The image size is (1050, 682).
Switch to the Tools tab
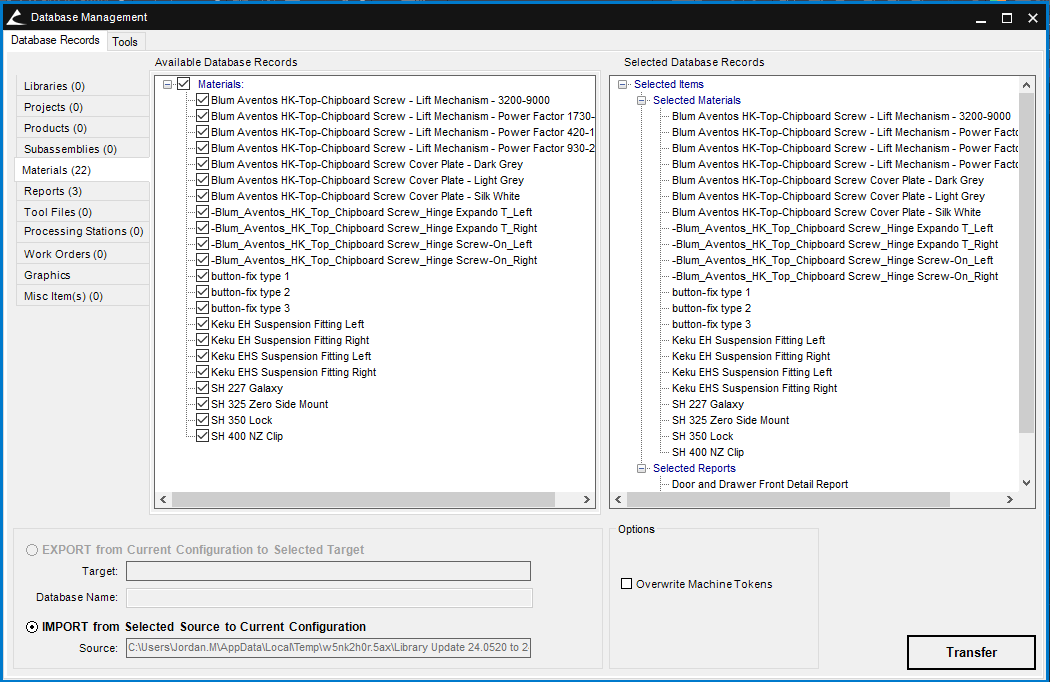pos(125,41)
